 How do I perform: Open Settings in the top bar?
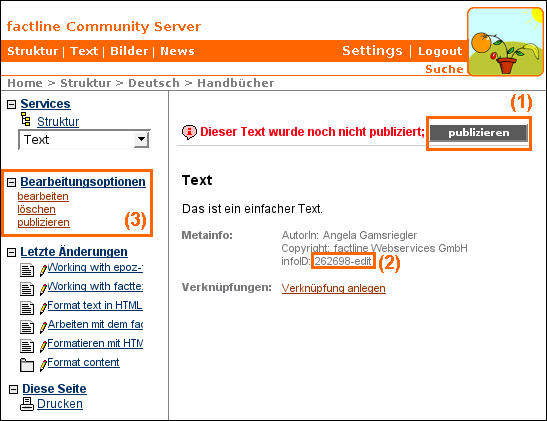(372, 51)
